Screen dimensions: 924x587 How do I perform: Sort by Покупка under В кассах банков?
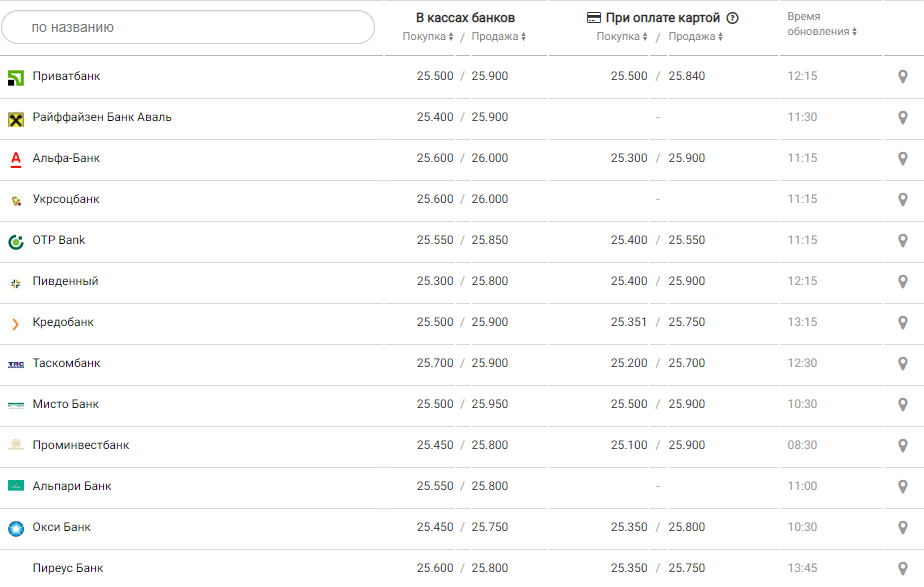[428, 37]
